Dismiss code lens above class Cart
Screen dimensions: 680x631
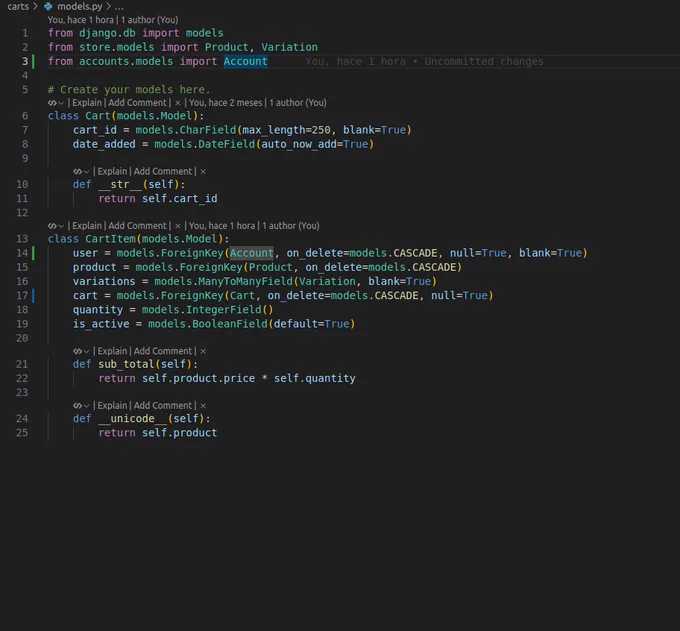pos(178,103)
